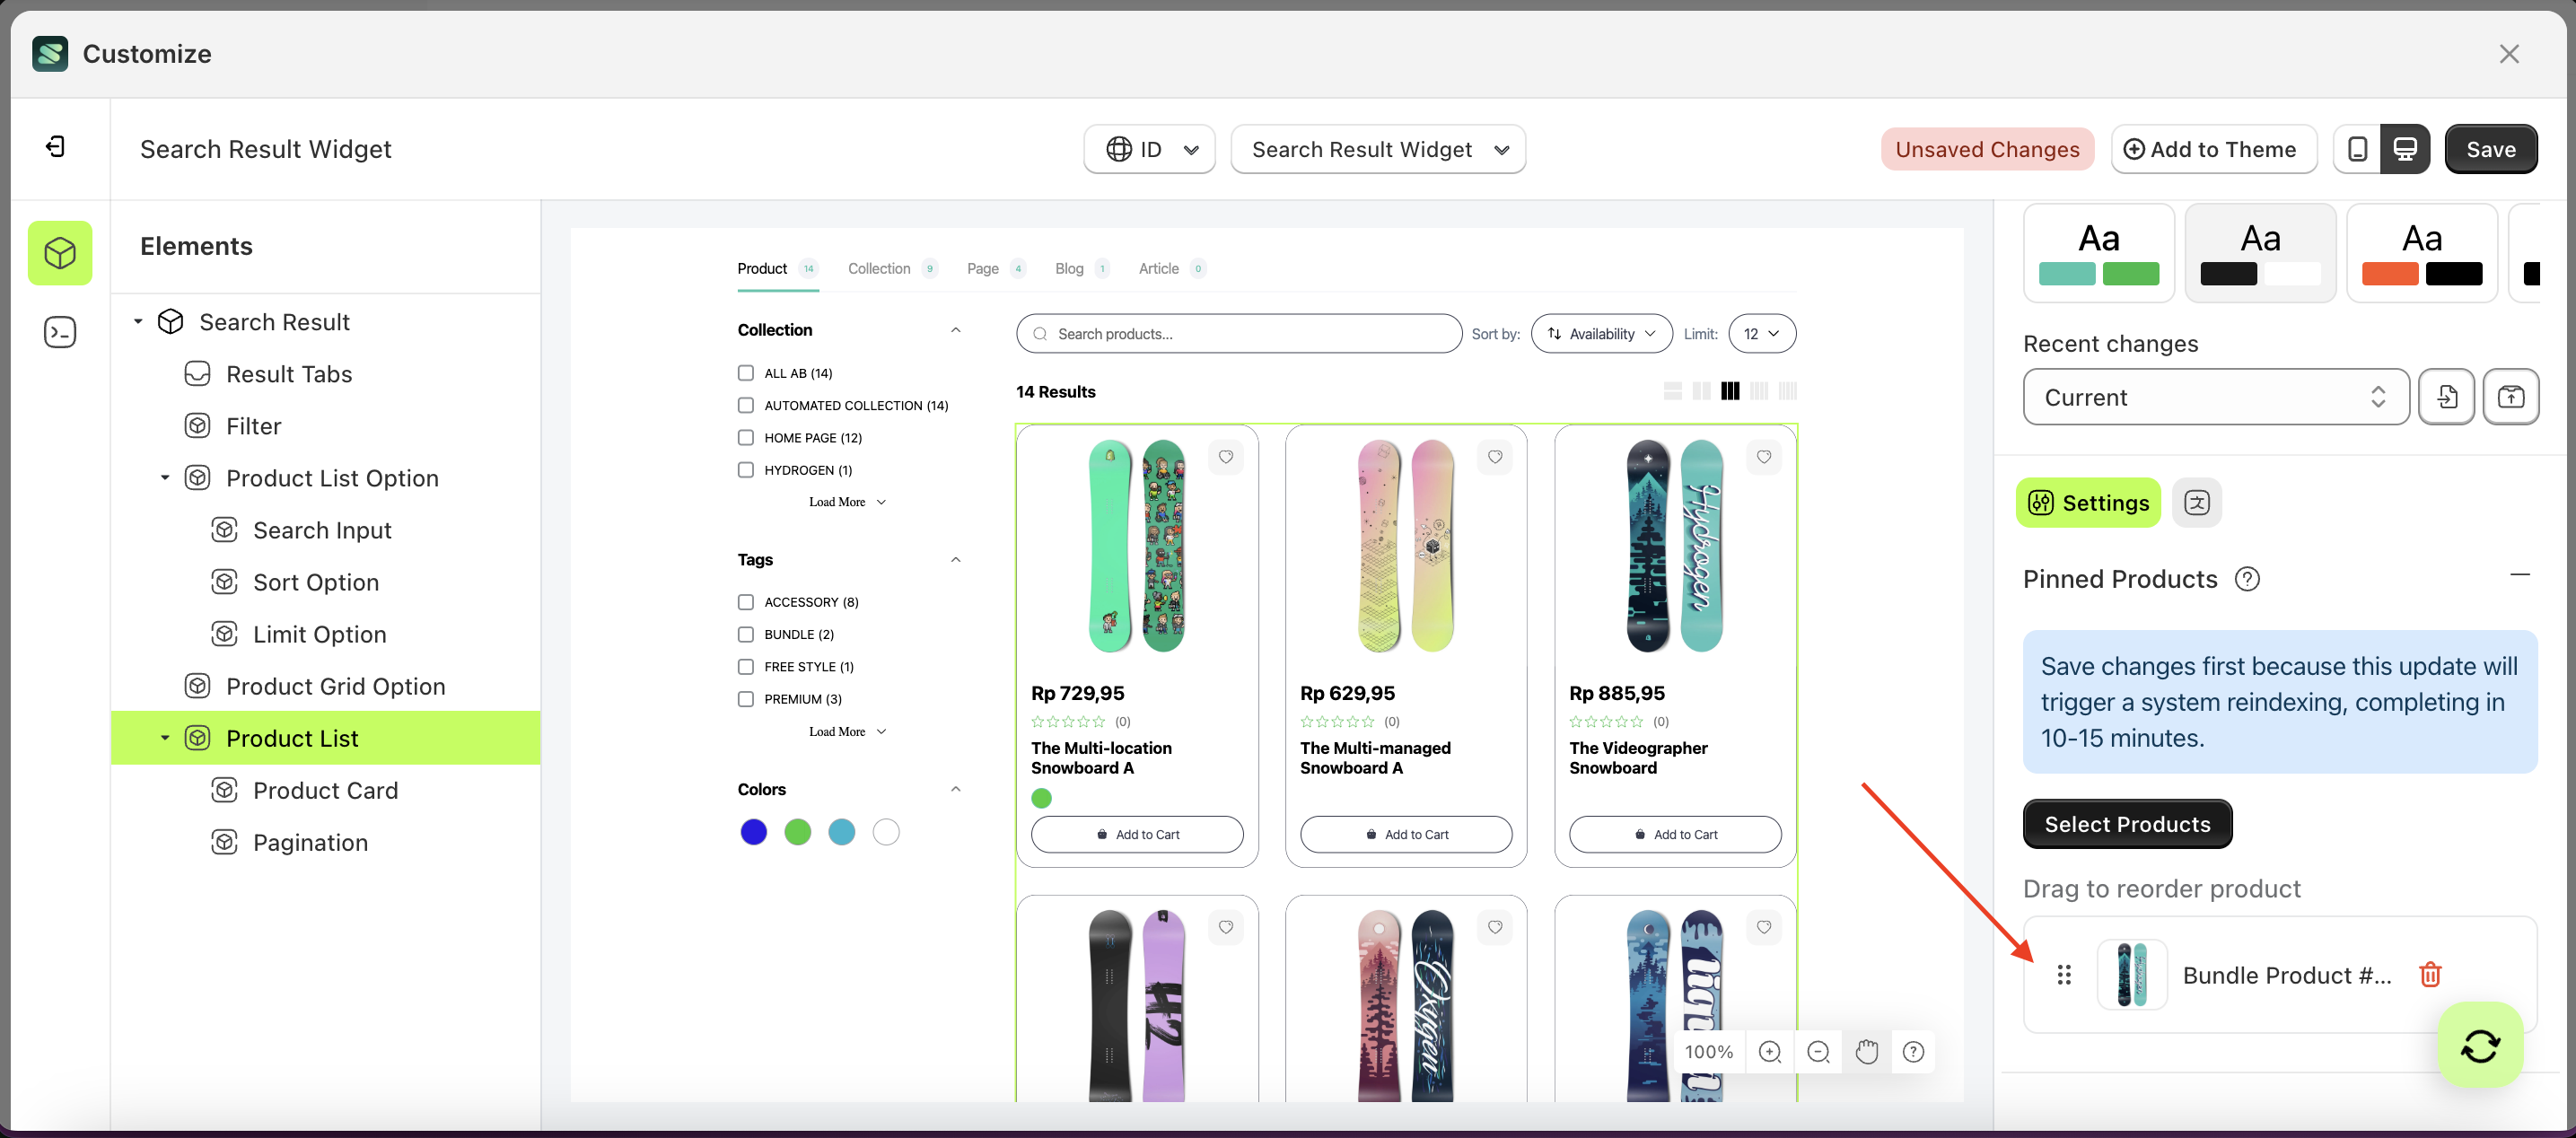Click the products search input field
The image size is (2576, 1138).
click(x=1239, y=333)
